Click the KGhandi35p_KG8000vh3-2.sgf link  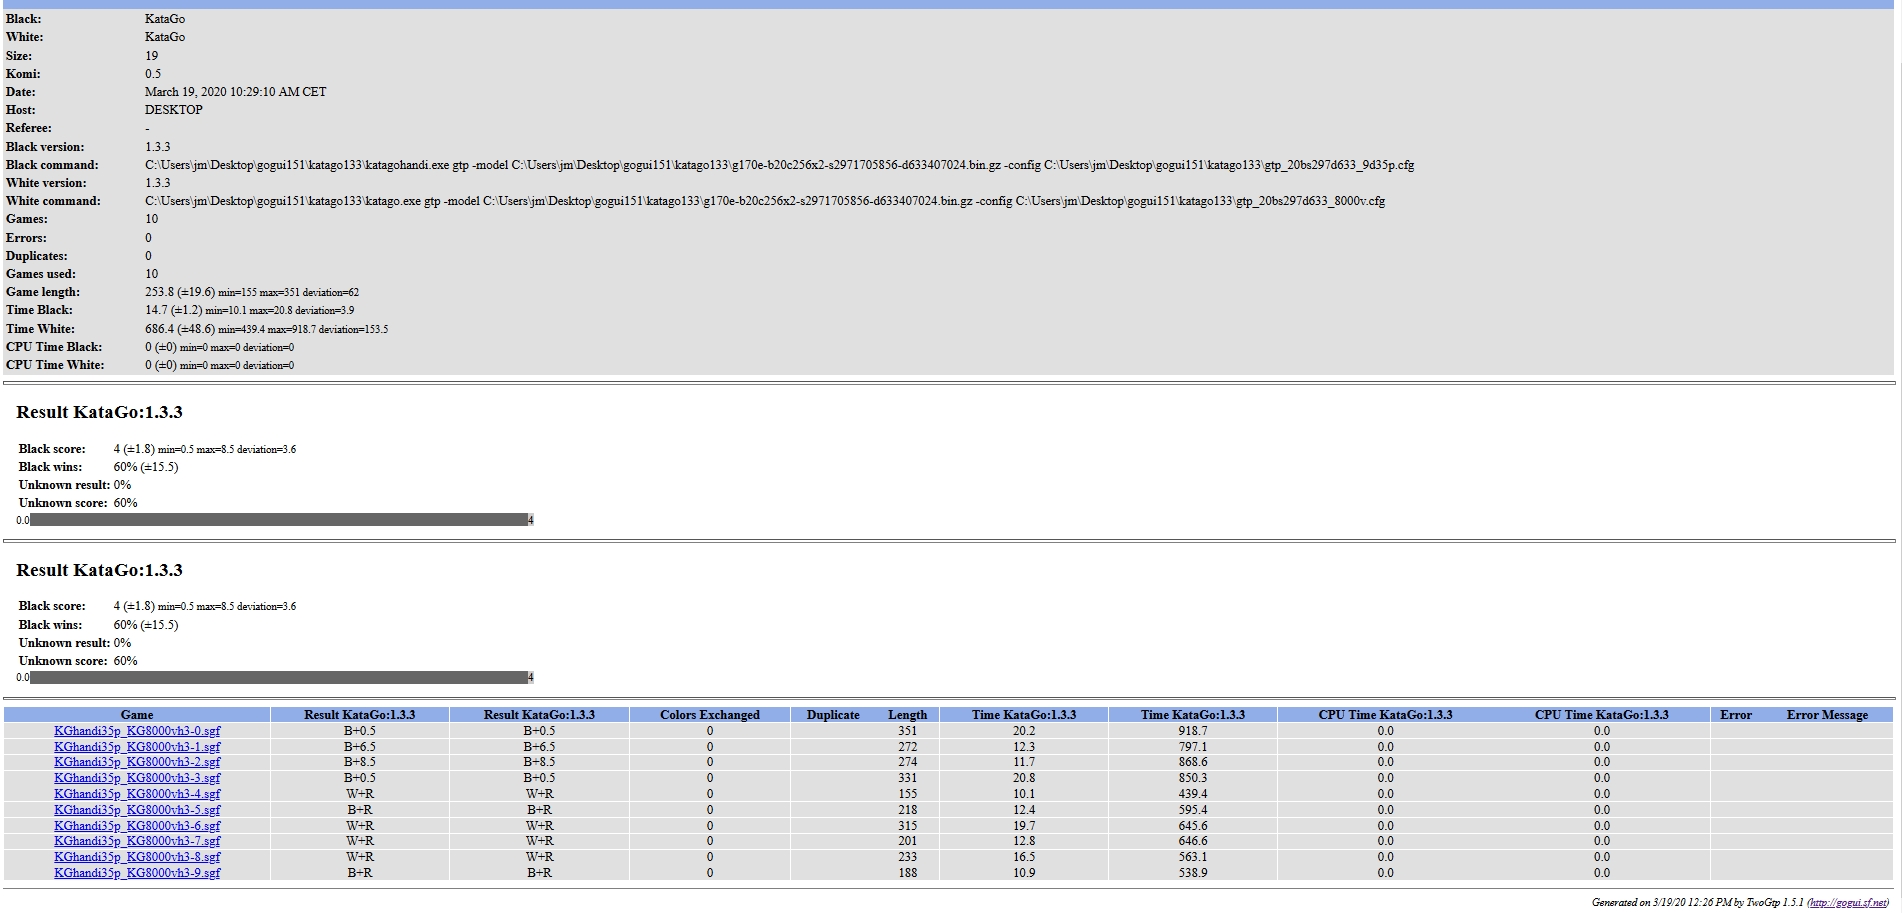coord(137,762)
